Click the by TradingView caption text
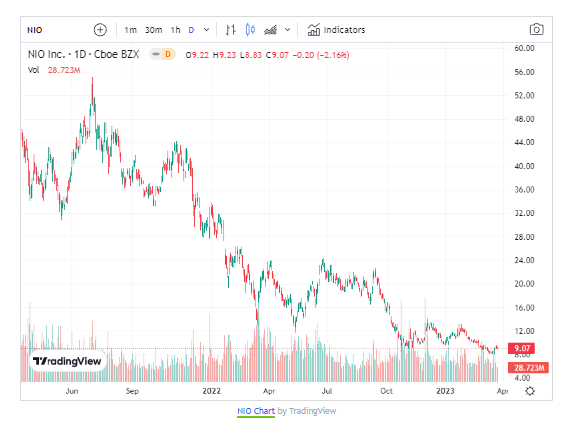 coord(307,411)
